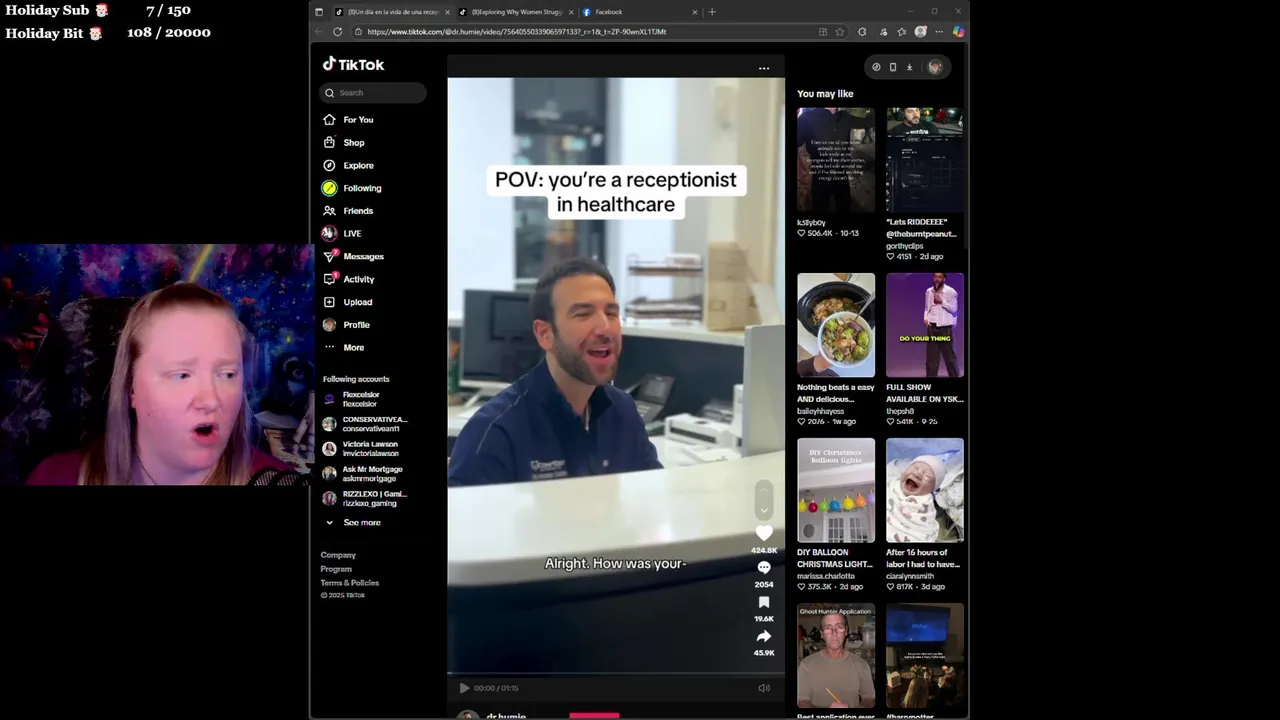Go to the previous video
This screenshot has width=1280, height=720.
764,489
